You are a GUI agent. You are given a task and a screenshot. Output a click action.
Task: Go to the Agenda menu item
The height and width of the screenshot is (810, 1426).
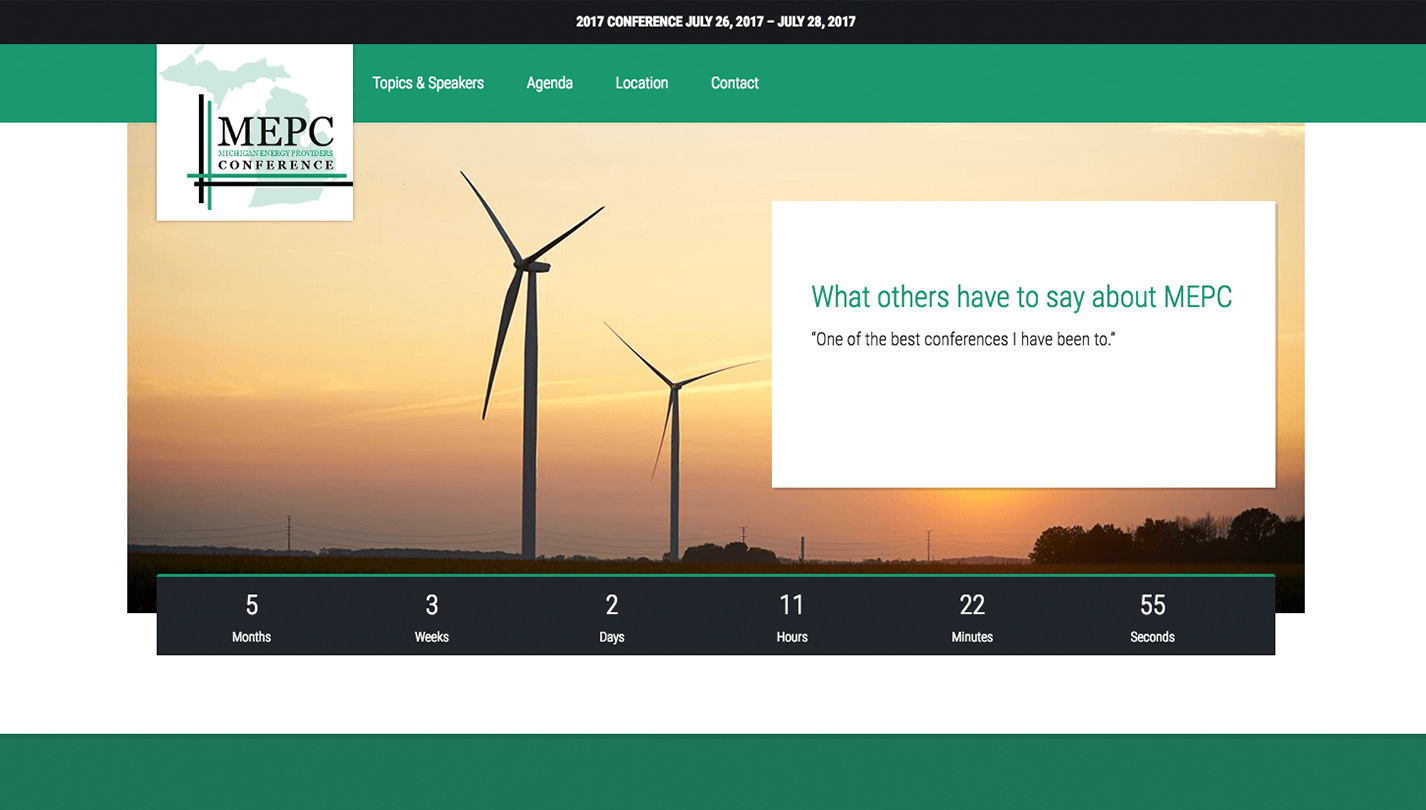tap(549, 83)
